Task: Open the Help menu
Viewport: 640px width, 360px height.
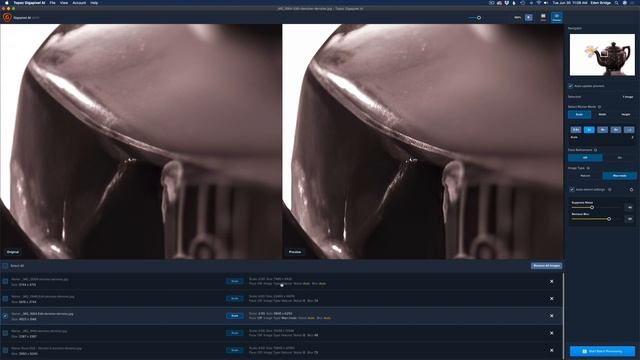Action: 94,3
